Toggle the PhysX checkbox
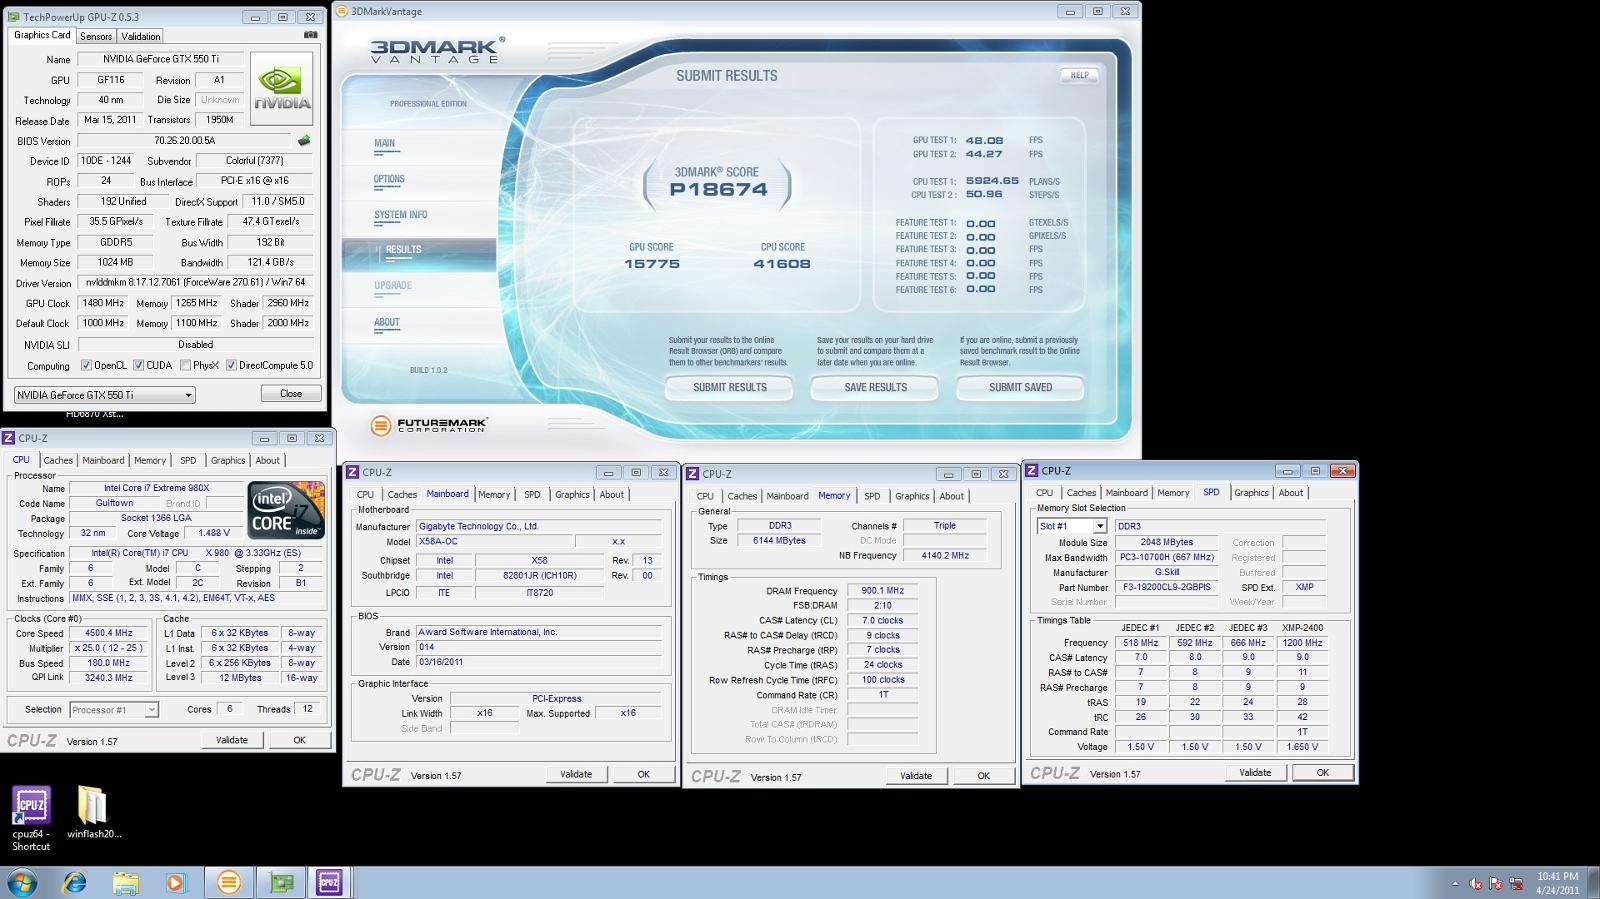The image size is (1600, 899). (x=186, y=365)
